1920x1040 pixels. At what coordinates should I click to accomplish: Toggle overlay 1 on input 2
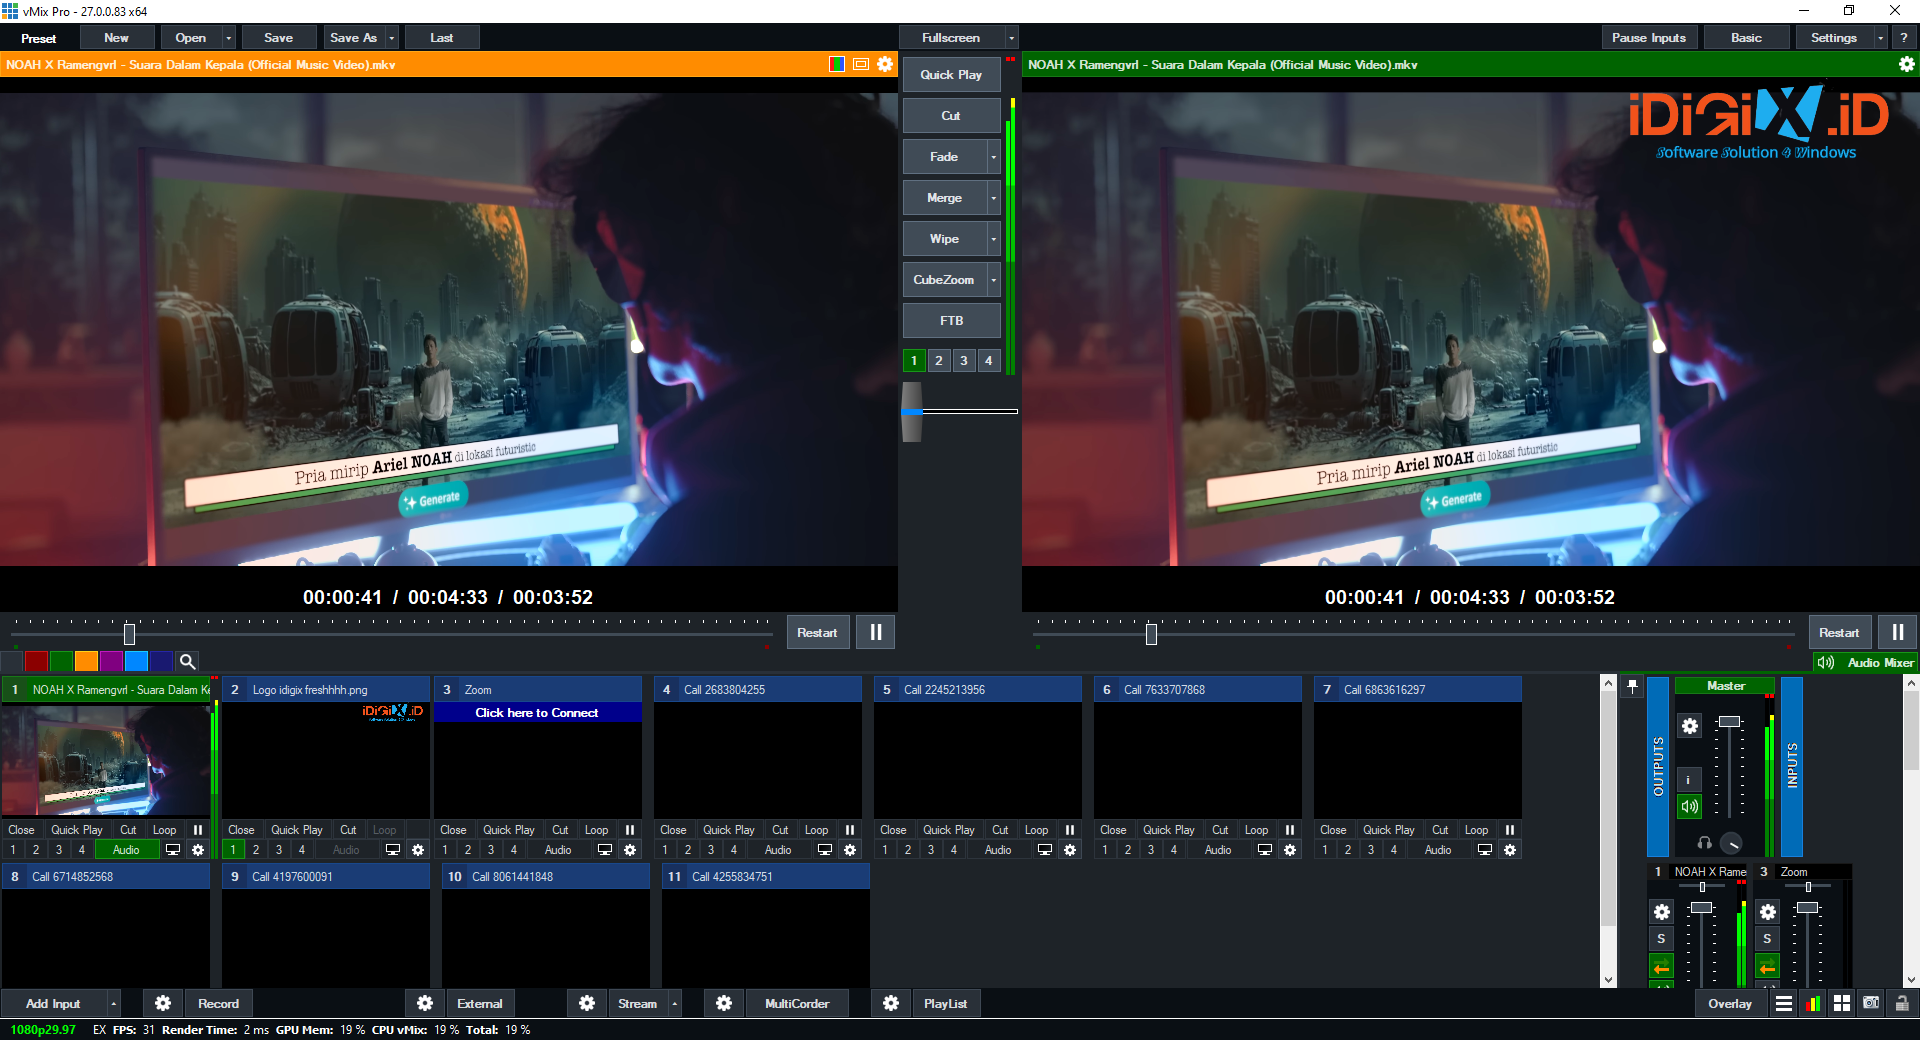click(x=233, y=850)
